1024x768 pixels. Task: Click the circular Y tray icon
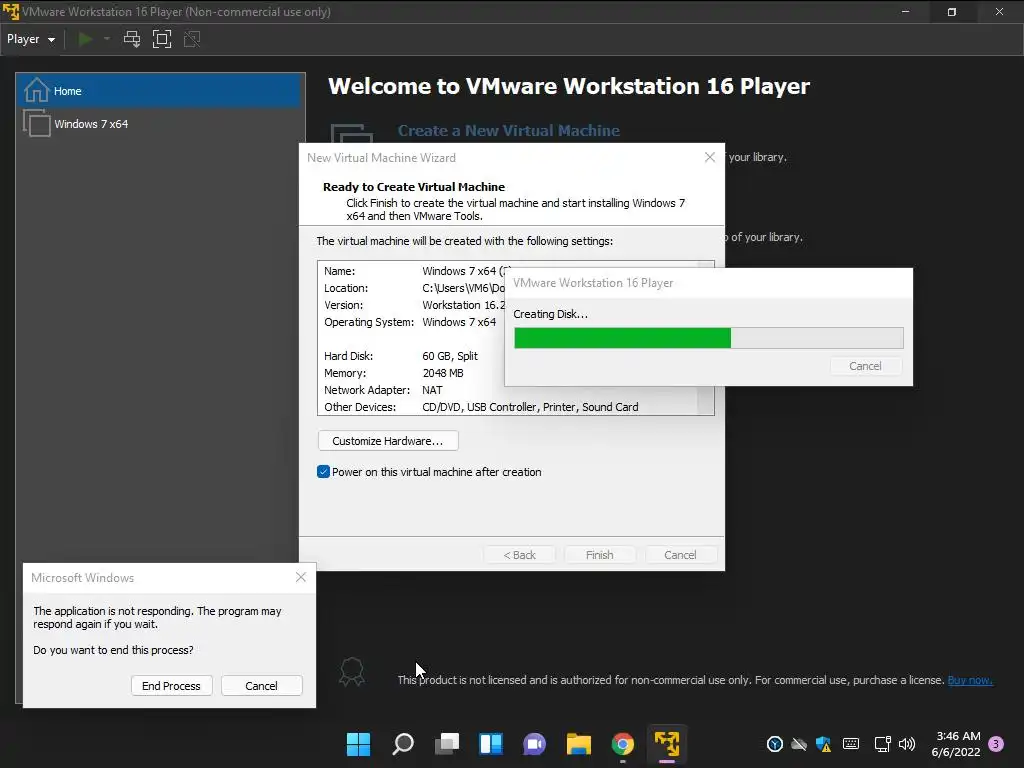pos(775,744)
